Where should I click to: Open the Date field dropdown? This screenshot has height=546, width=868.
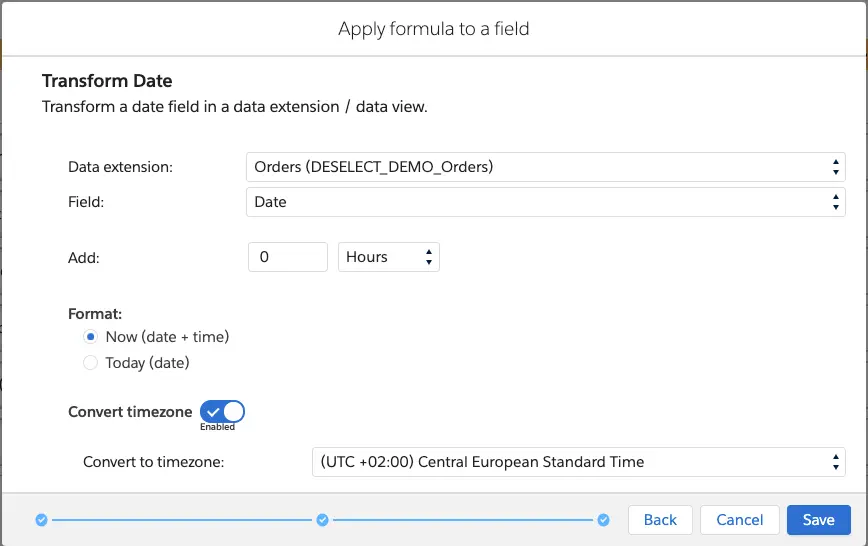545,202
